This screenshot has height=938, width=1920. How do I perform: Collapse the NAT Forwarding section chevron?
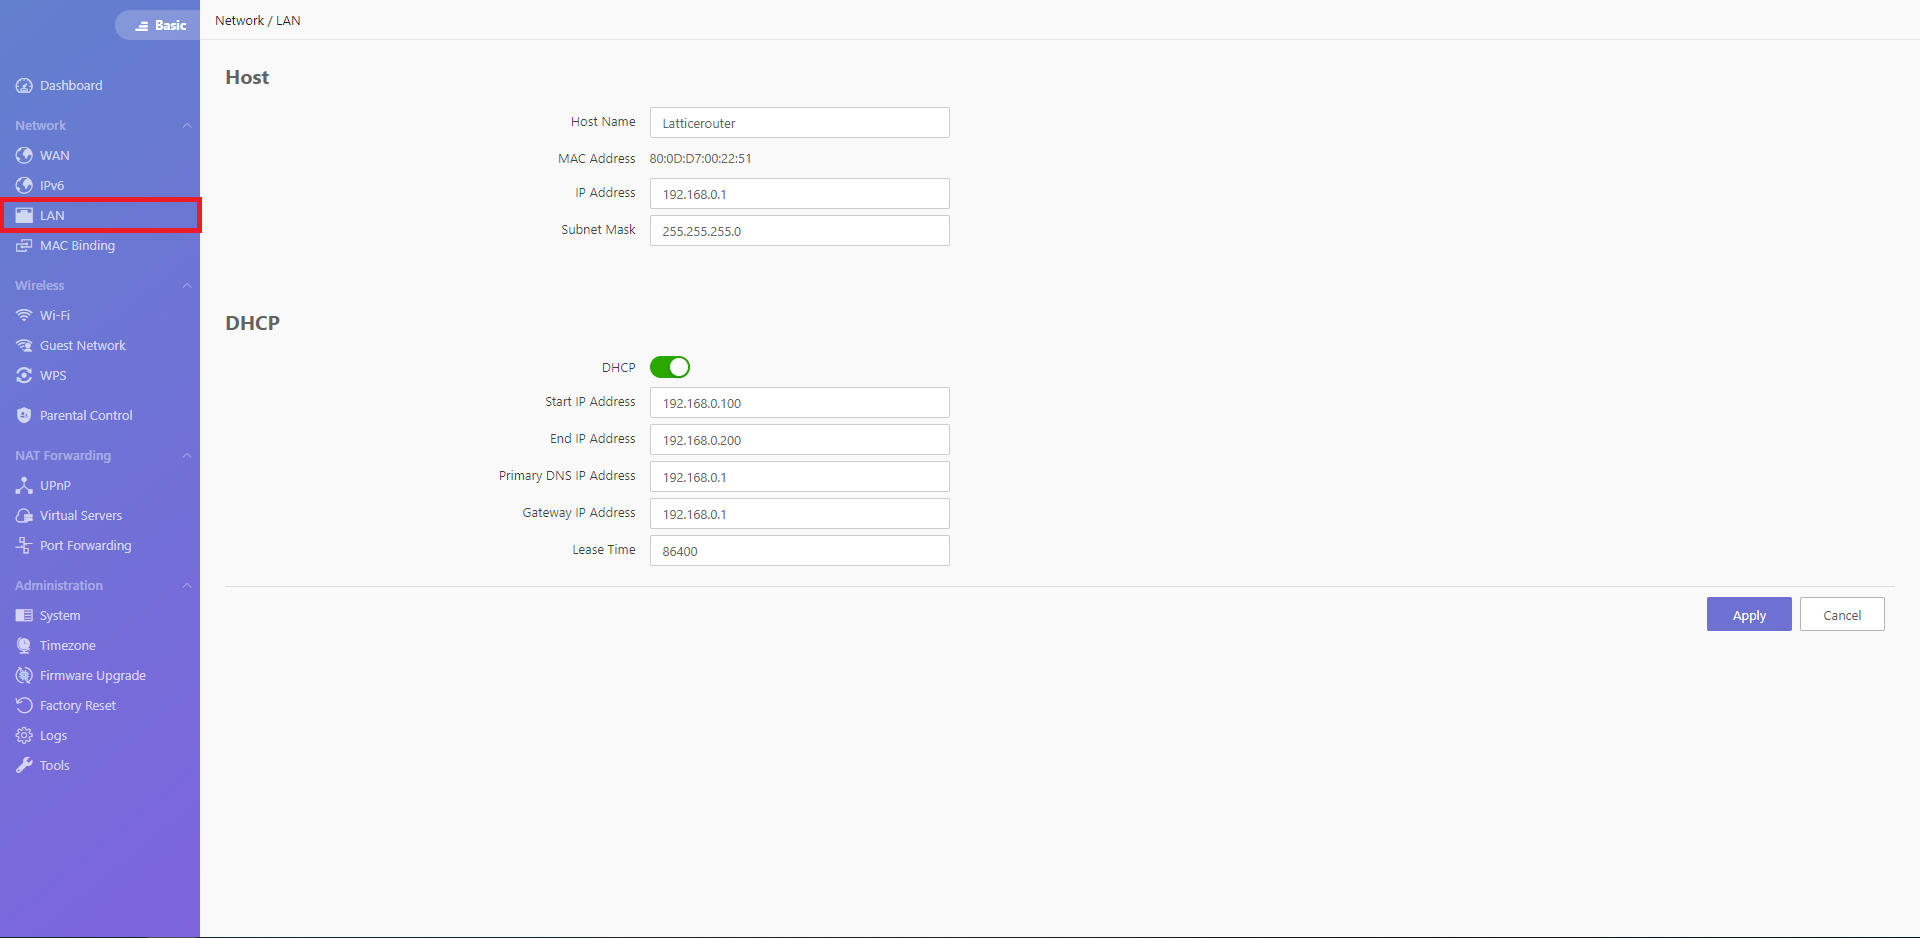(x=187, y=456)
